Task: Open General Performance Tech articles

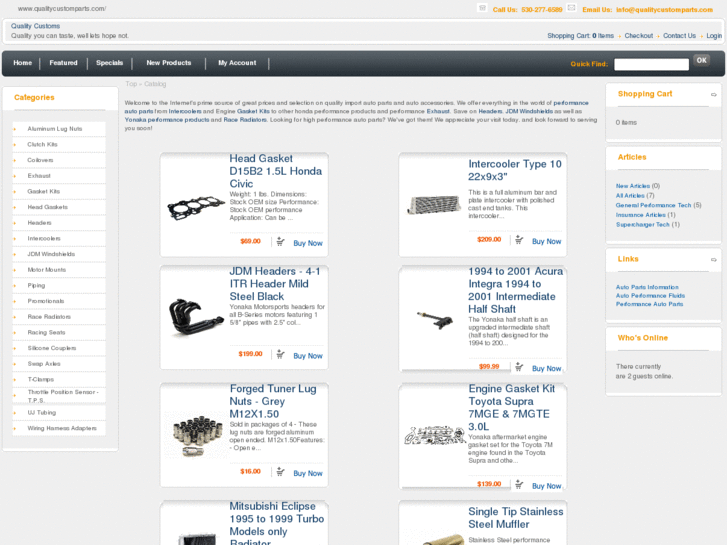Action: (653, 205)
